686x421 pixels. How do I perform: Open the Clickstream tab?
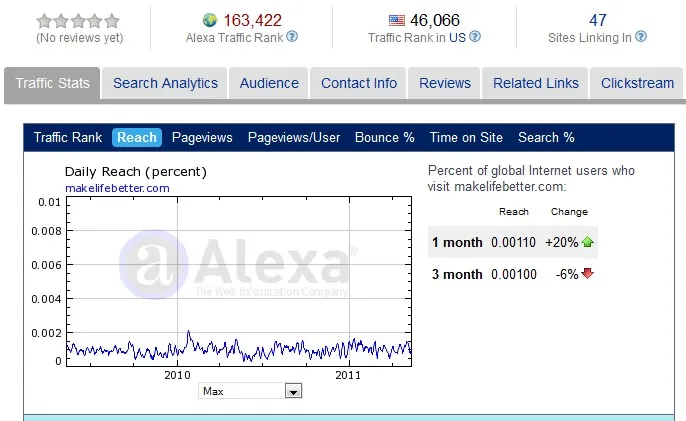coord(637,83)
